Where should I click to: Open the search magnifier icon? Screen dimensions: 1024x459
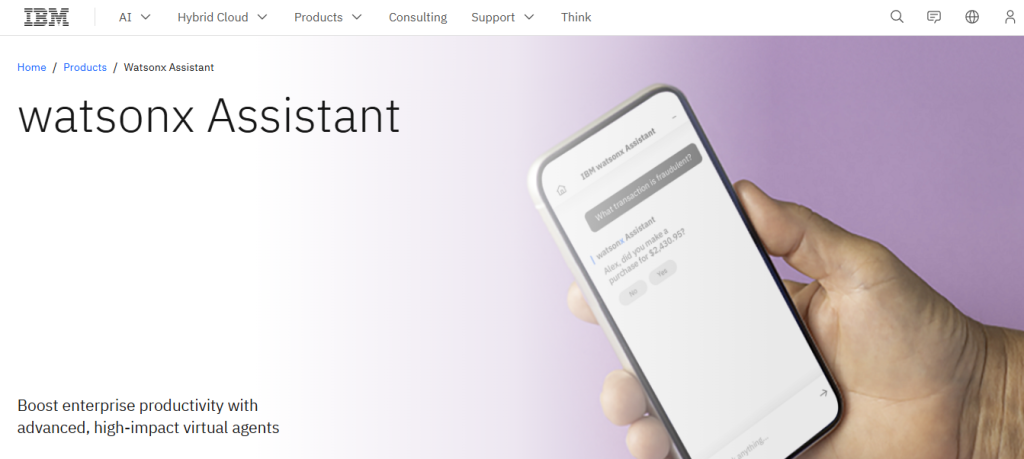pos(897,17)
